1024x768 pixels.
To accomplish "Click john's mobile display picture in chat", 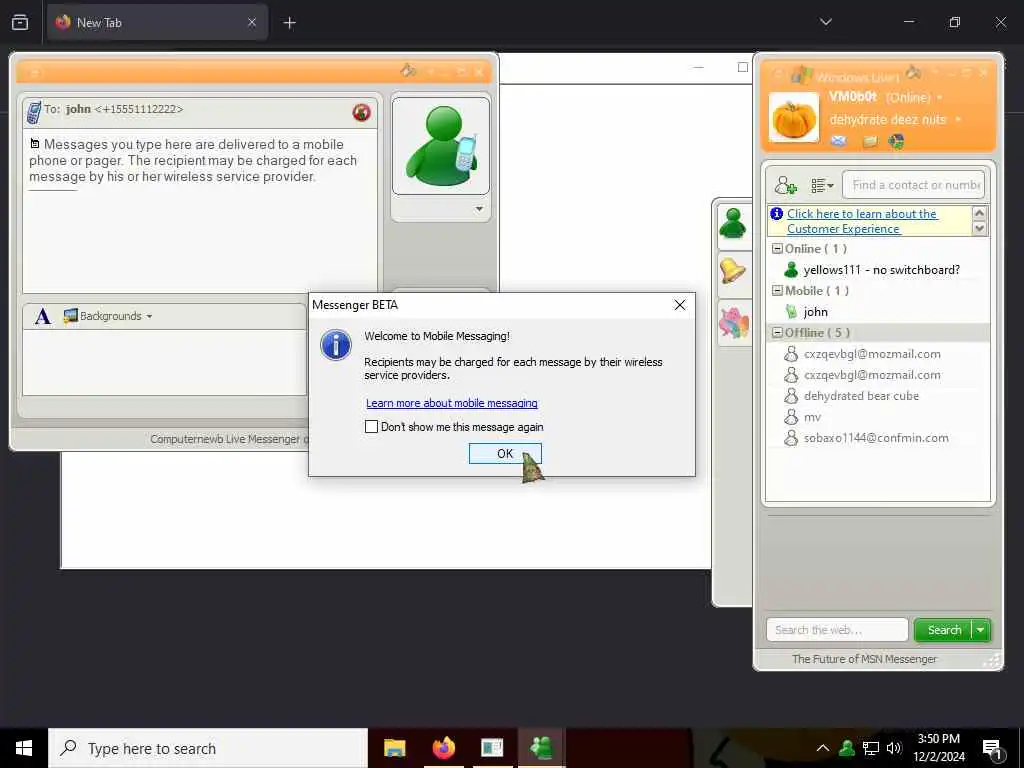I will click(x=441, y=146).
